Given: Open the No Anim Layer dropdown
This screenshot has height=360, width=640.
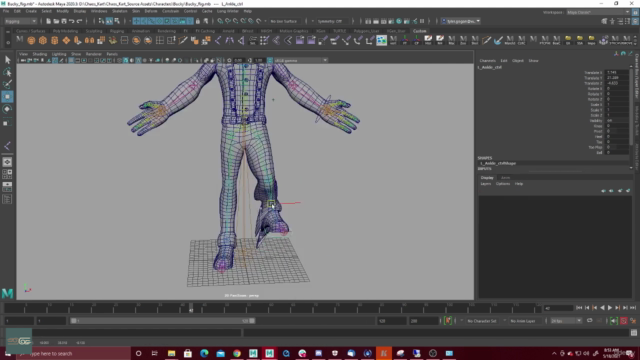Looking at the screenshot, I should point(524,321).
